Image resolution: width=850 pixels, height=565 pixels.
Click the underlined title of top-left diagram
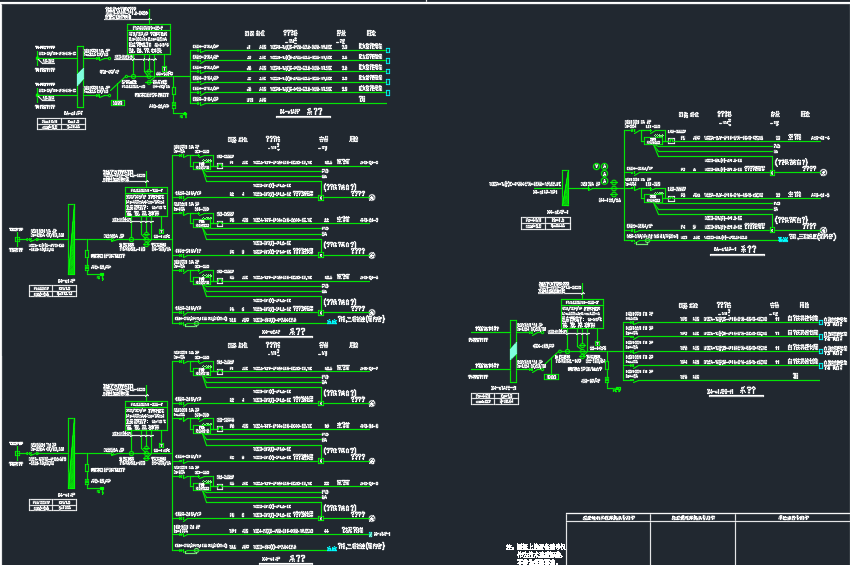(290, 114)
